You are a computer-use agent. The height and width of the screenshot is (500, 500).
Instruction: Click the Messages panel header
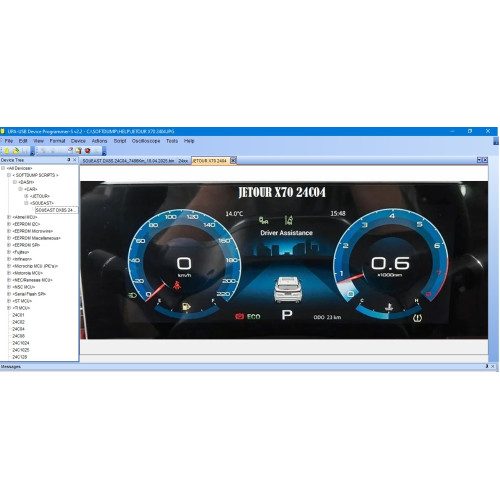[x=249, y=366]
